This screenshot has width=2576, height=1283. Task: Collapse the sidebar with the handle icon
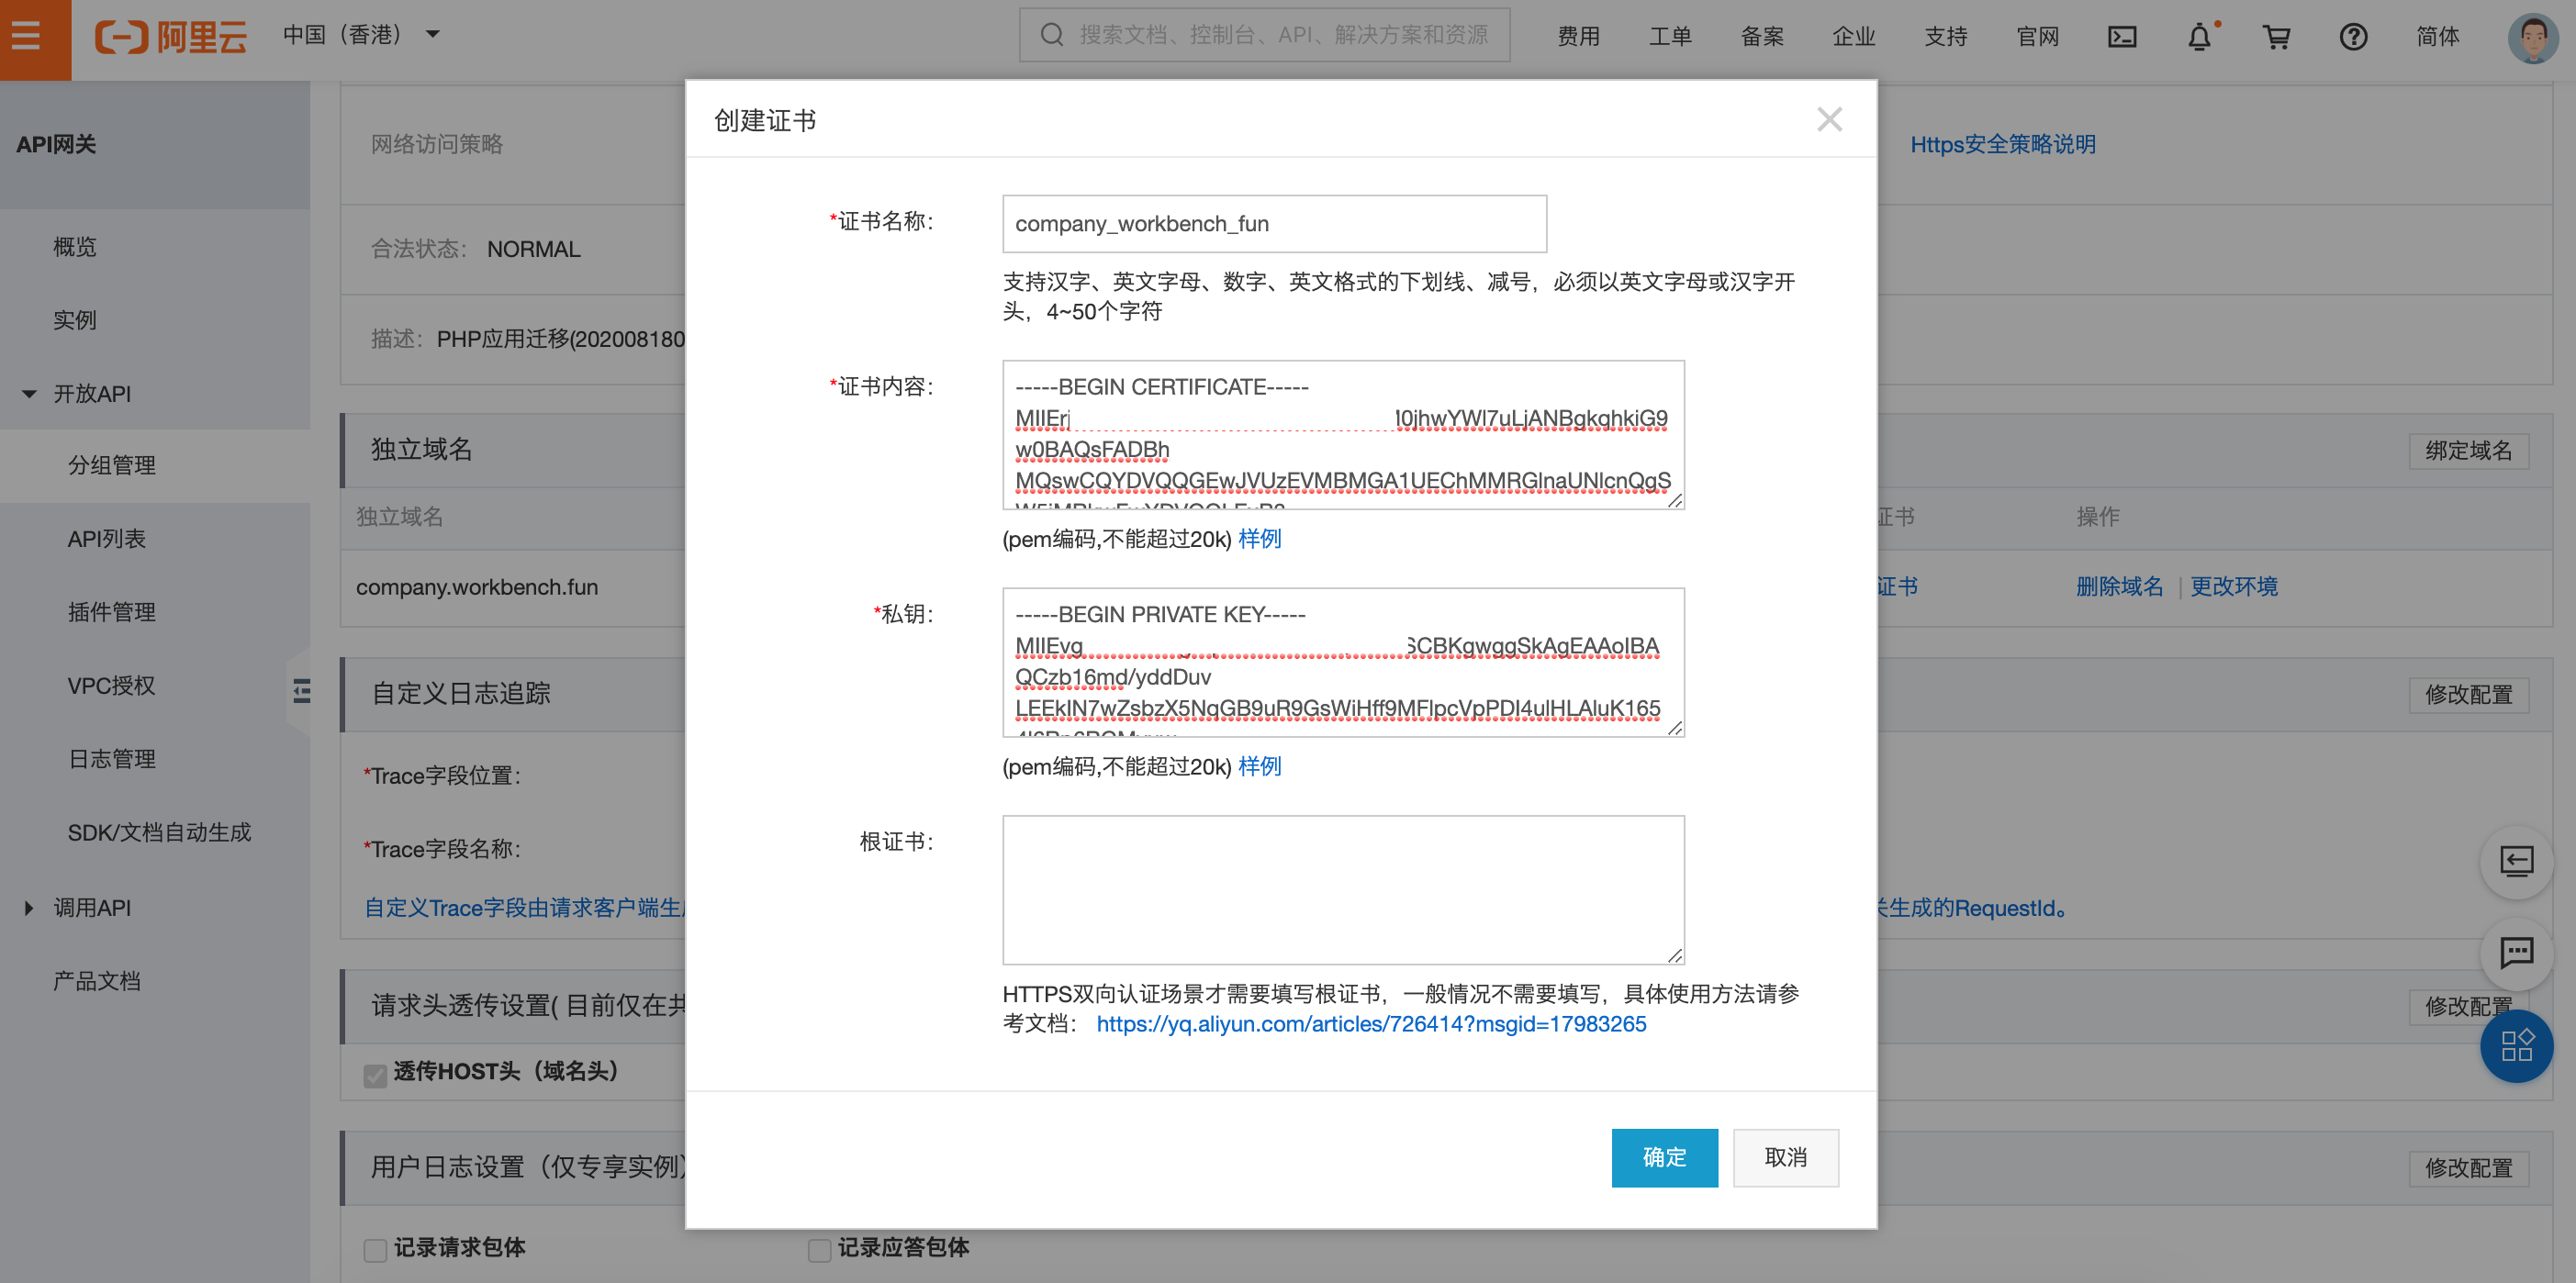point(301,690)
